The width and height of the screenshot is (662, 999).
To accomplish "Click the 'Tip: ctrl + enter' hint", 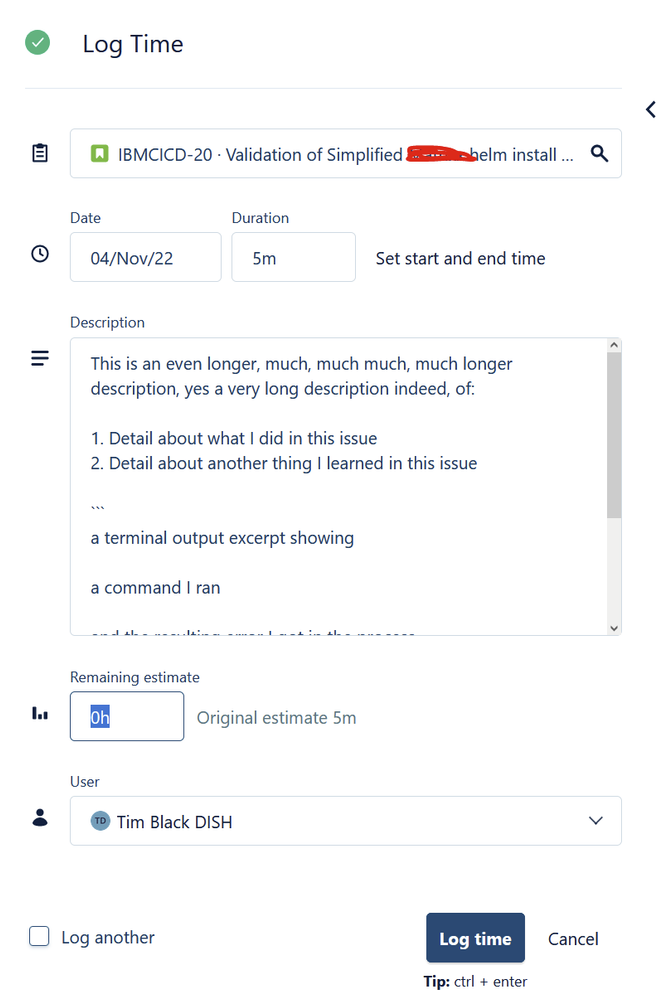I will (x=475, y=982).
